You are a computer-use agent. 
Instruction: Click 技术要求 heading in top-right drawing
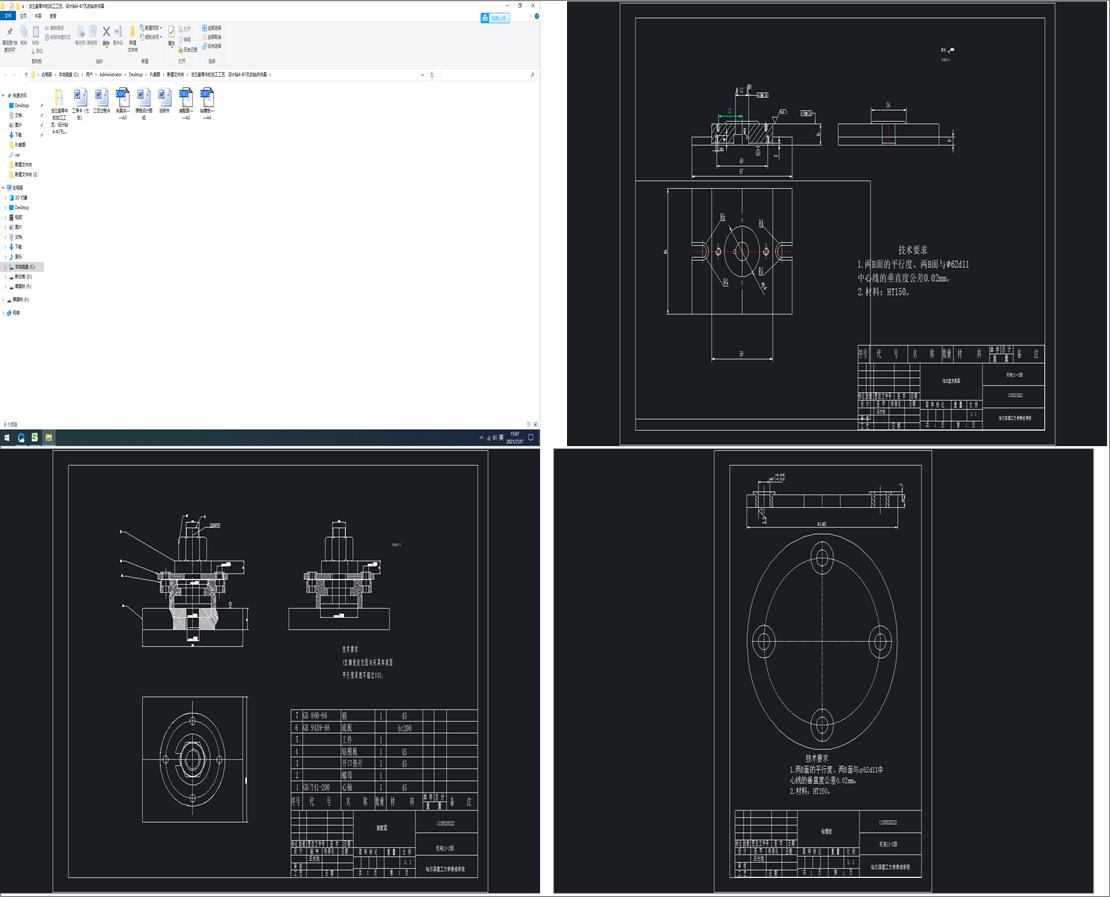(x=912, y=250)
